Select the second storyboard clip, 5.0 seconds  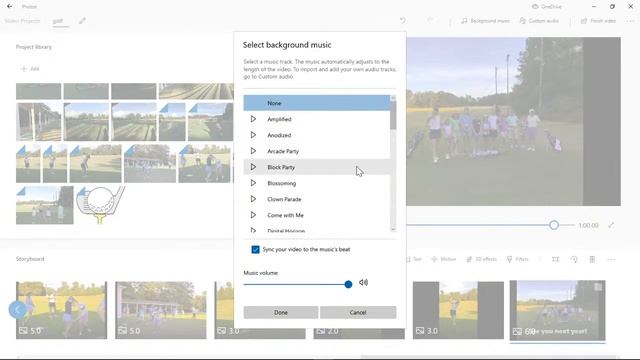(x=161, y=310)
